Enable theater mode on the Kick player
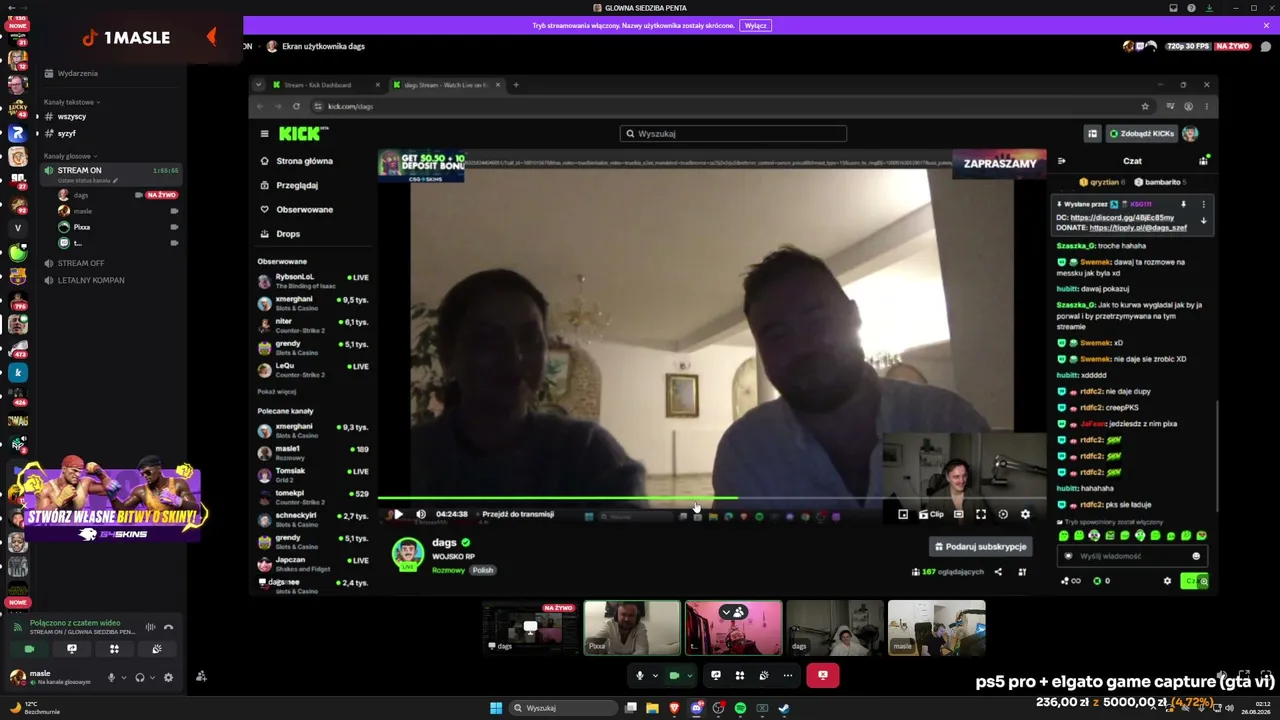The image size is (1280, 720). click(x=958, y=514)
